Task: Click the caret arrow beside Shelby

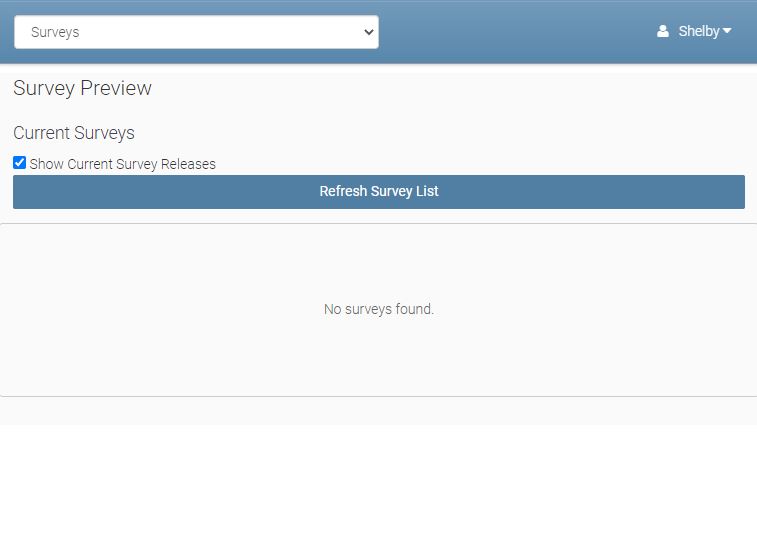Action: [x=727, y=31]
